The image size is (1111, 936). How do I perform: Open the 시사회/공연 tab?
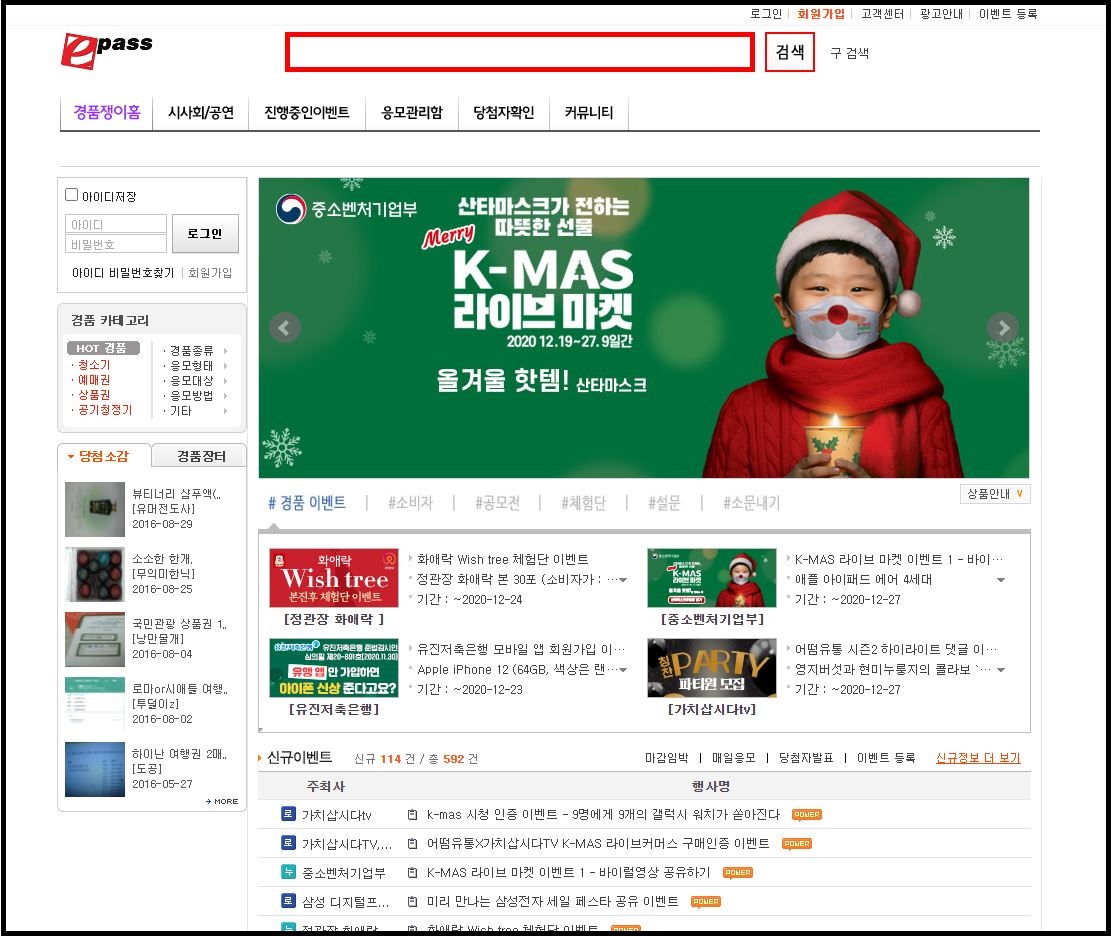point(201,113)
